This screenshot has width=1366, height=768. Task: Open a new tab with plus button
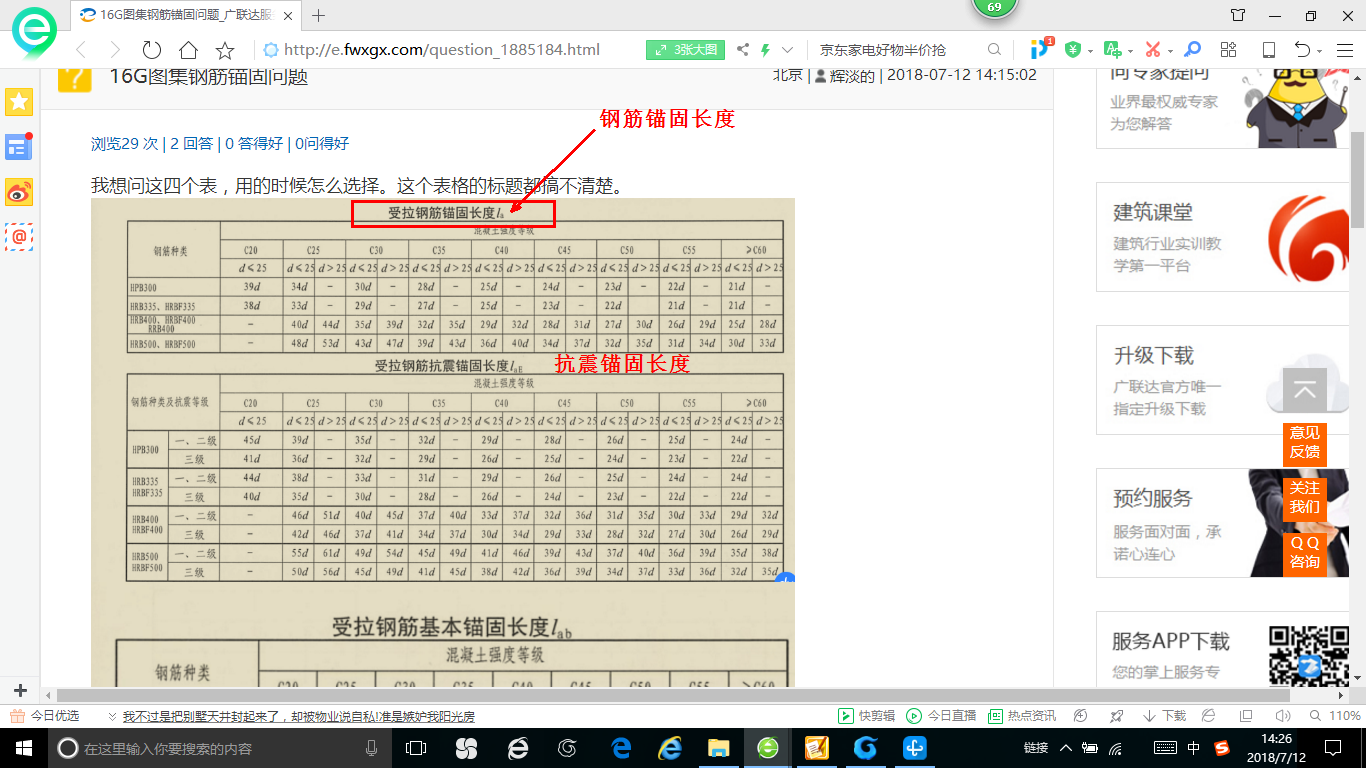319,15
